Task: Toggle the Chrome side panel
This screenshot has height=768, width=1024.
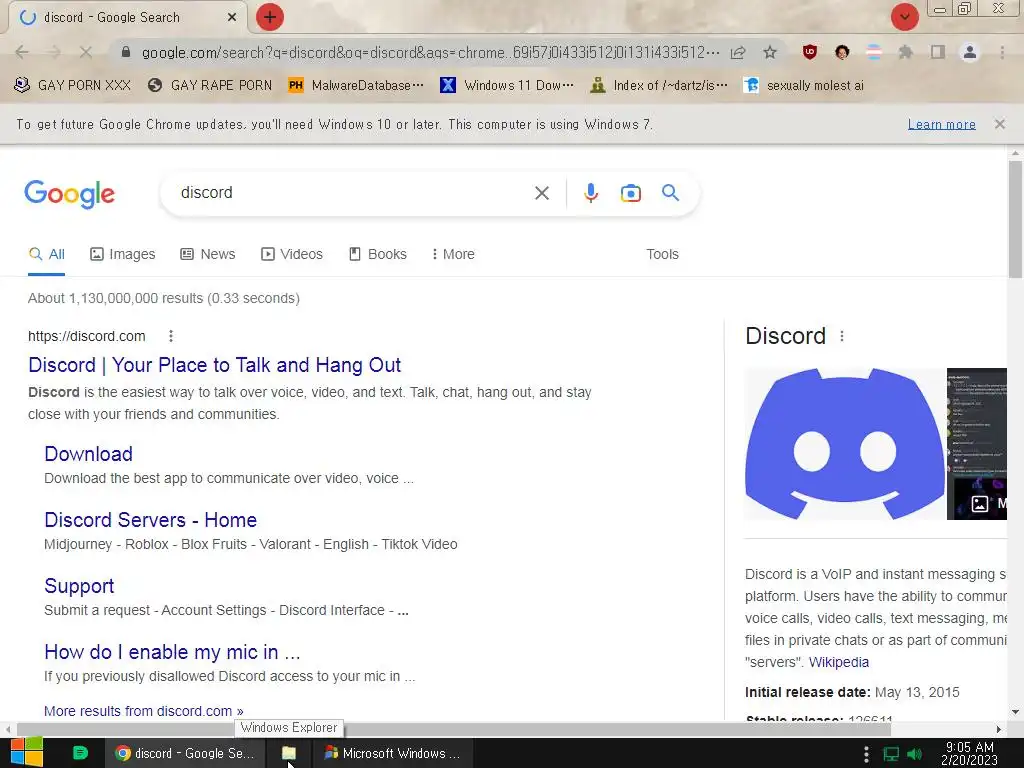Action: pyautogui.click(x=938, y=52)
